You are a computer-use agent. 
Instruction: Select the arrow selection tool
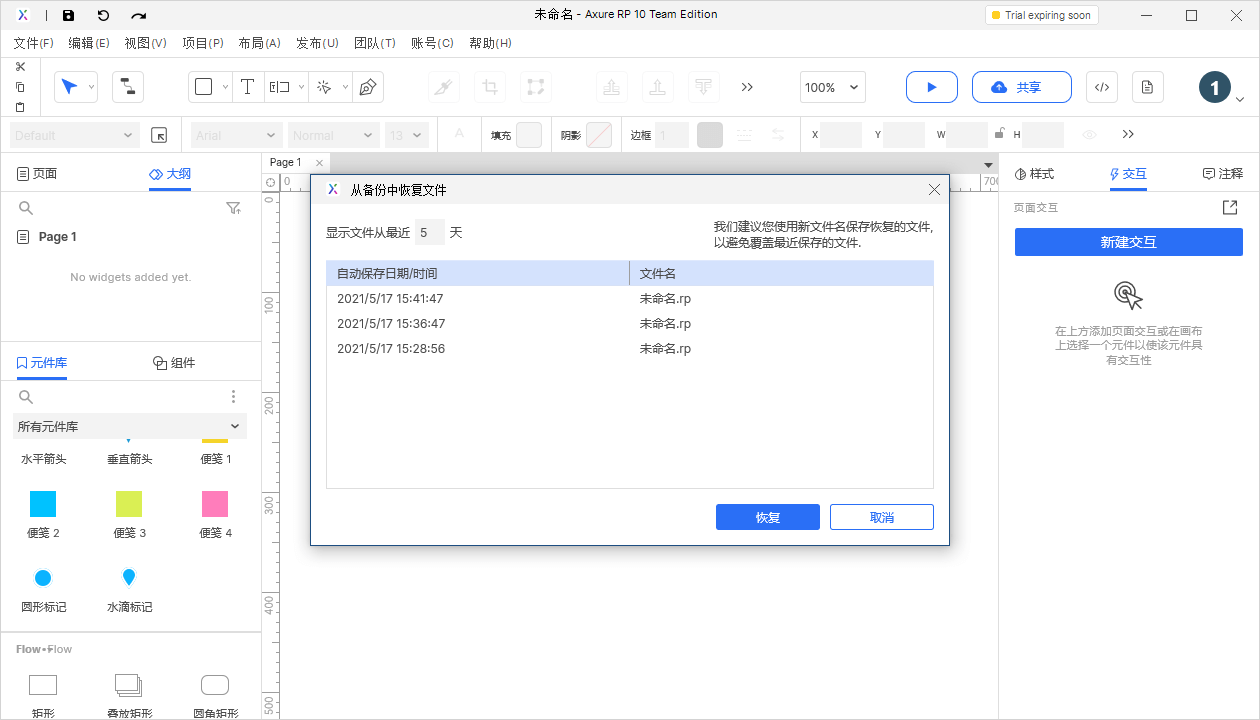click(68, 87)
